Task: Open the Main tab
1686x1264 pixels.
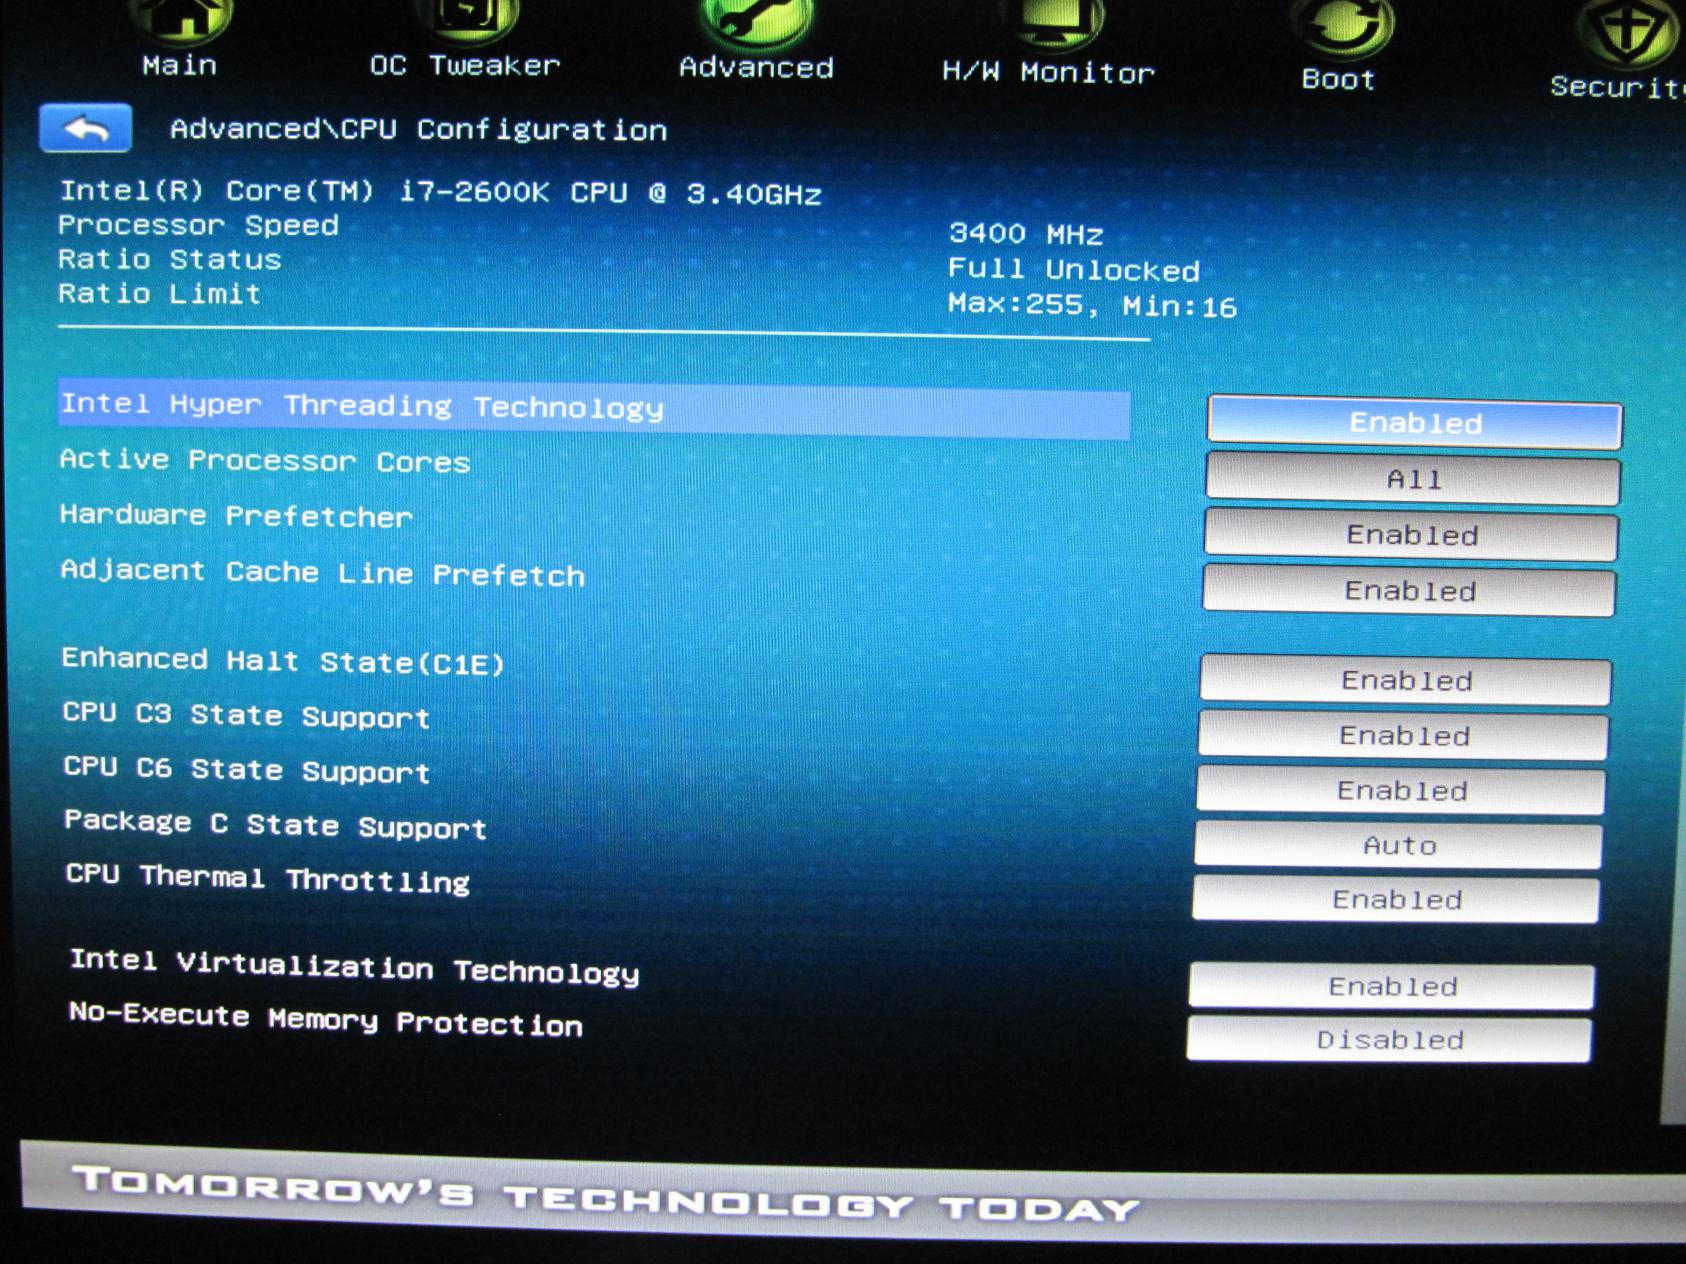Action: click(180, 65)
